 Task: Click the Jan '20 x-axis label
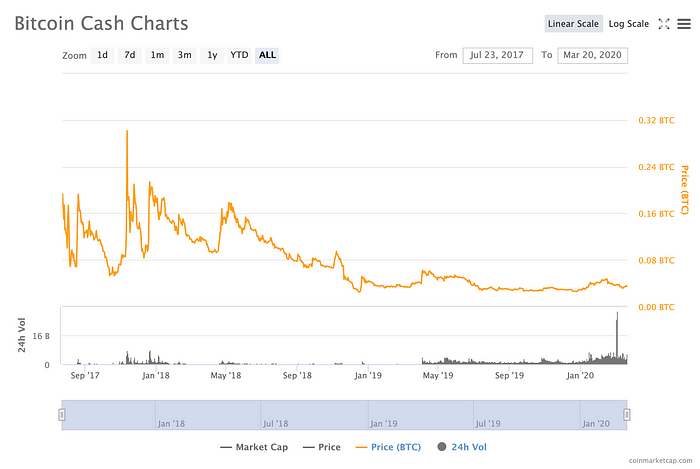coord(580,376)
